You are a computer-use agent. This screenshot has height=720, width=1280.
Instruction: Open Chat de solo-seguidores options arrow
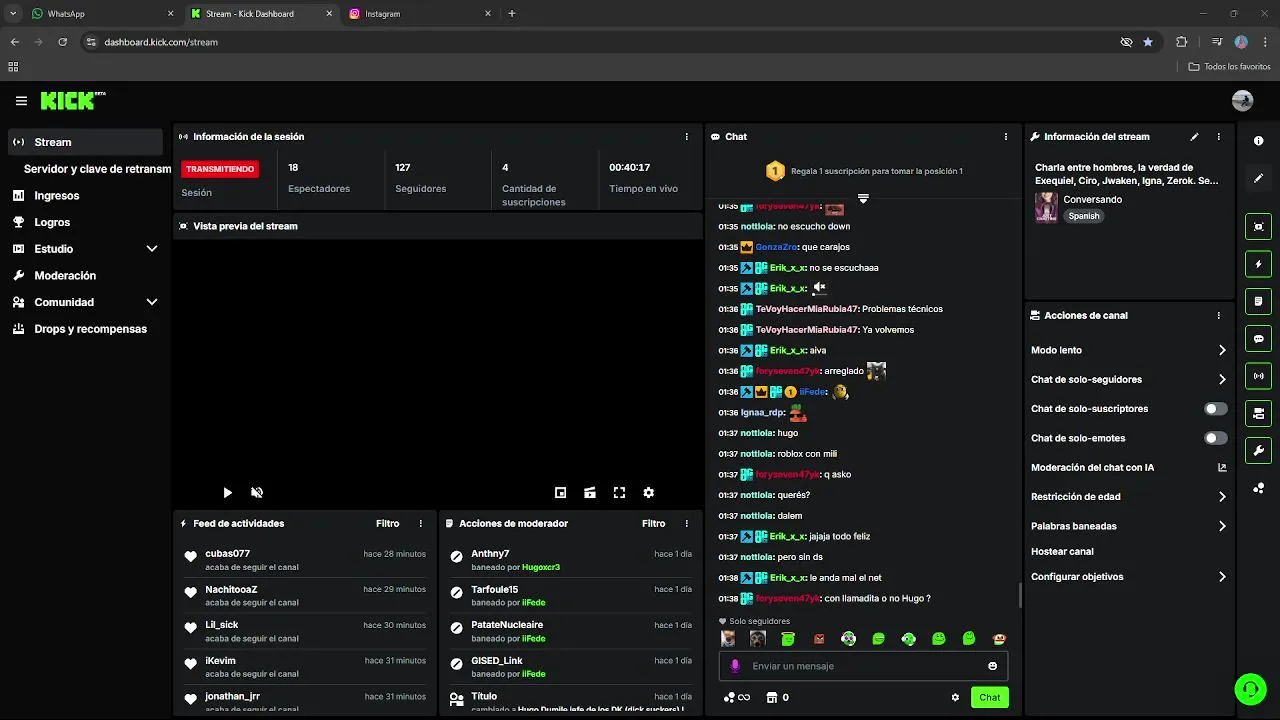(1221, 380)
